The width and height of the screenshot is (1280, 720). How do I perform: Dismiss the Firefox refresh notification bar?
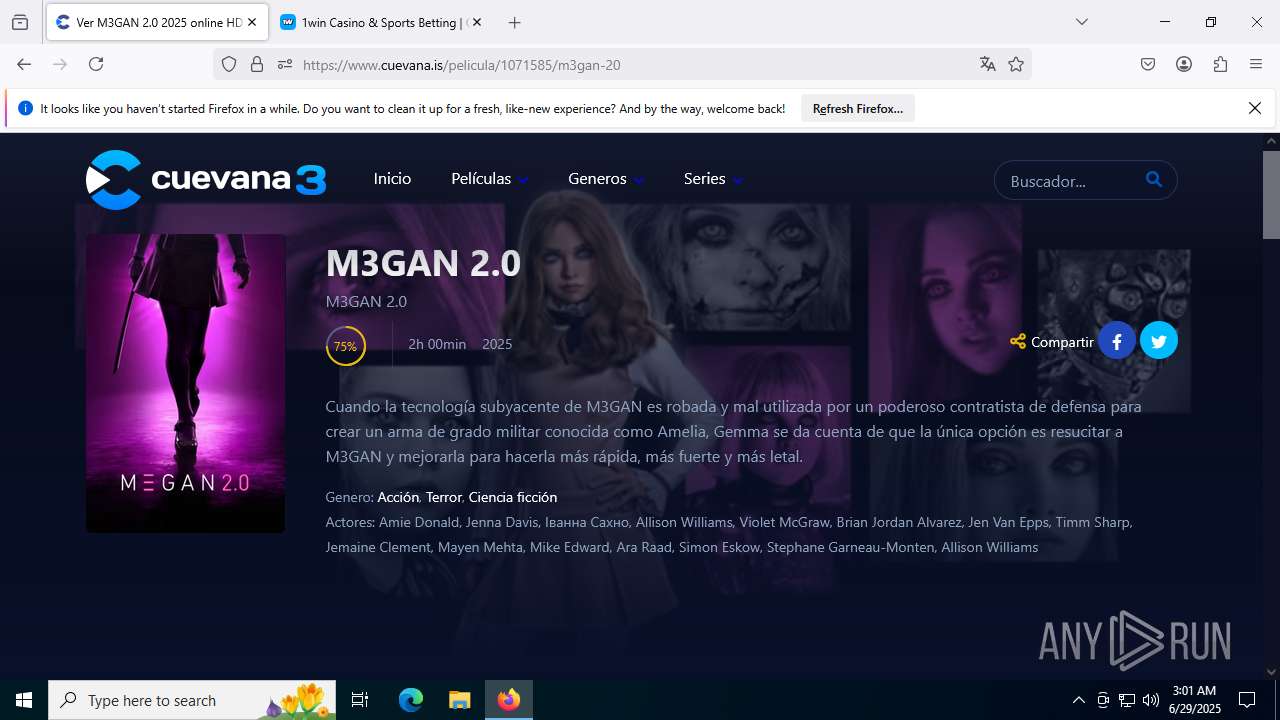(1255, 108)
